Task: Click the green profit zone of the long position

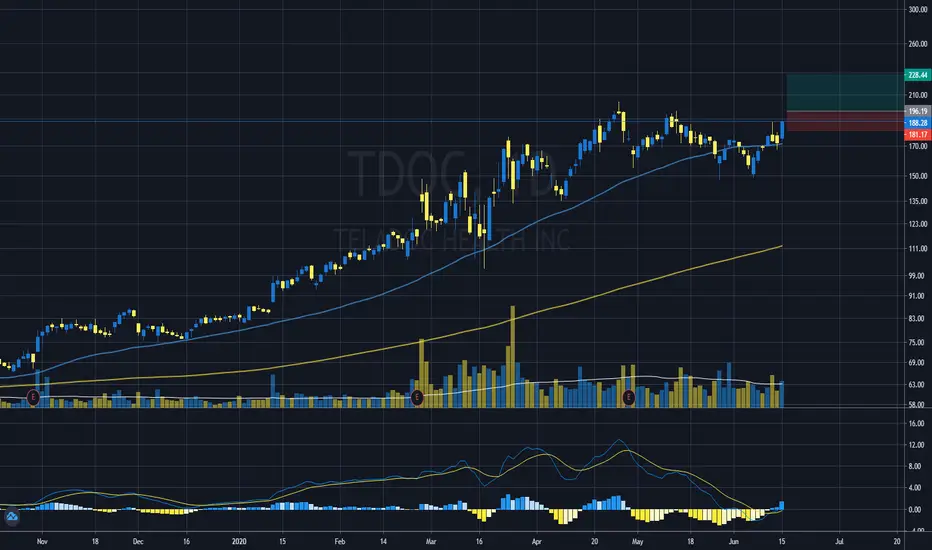Action: coord(845,93)
